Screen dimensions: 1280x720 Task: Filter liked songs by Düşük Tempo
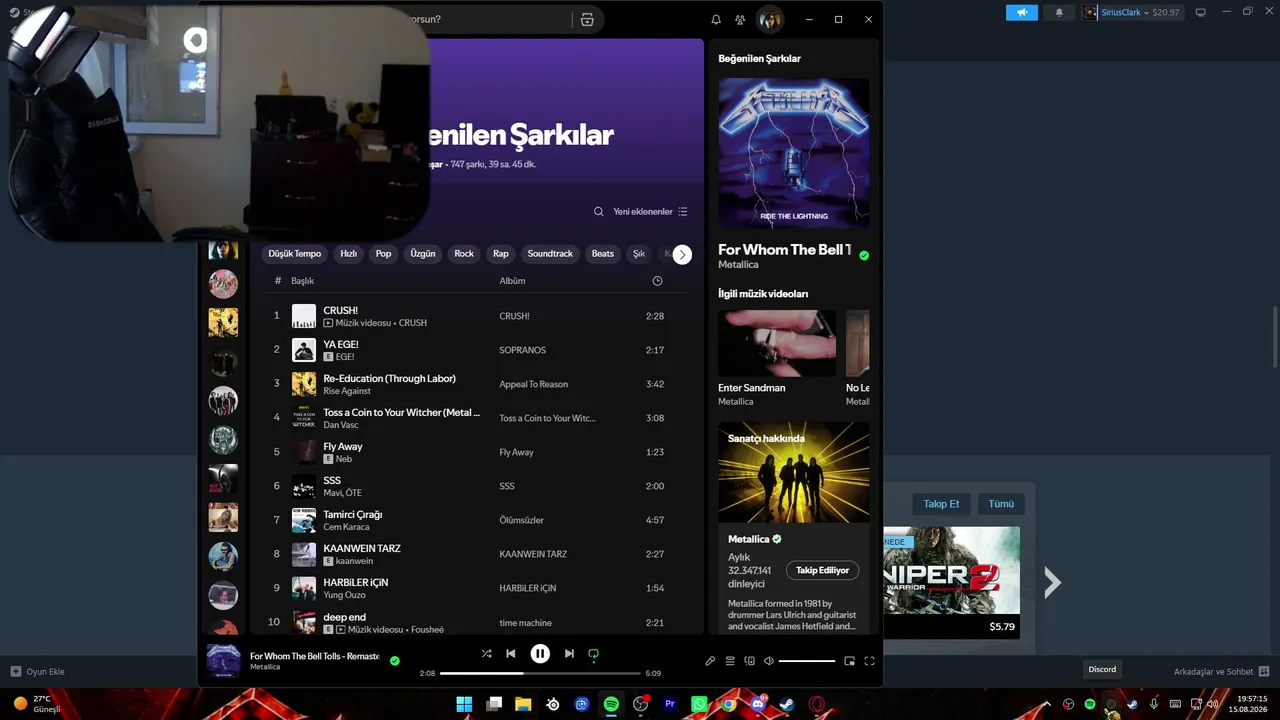[x=295, y=254]
